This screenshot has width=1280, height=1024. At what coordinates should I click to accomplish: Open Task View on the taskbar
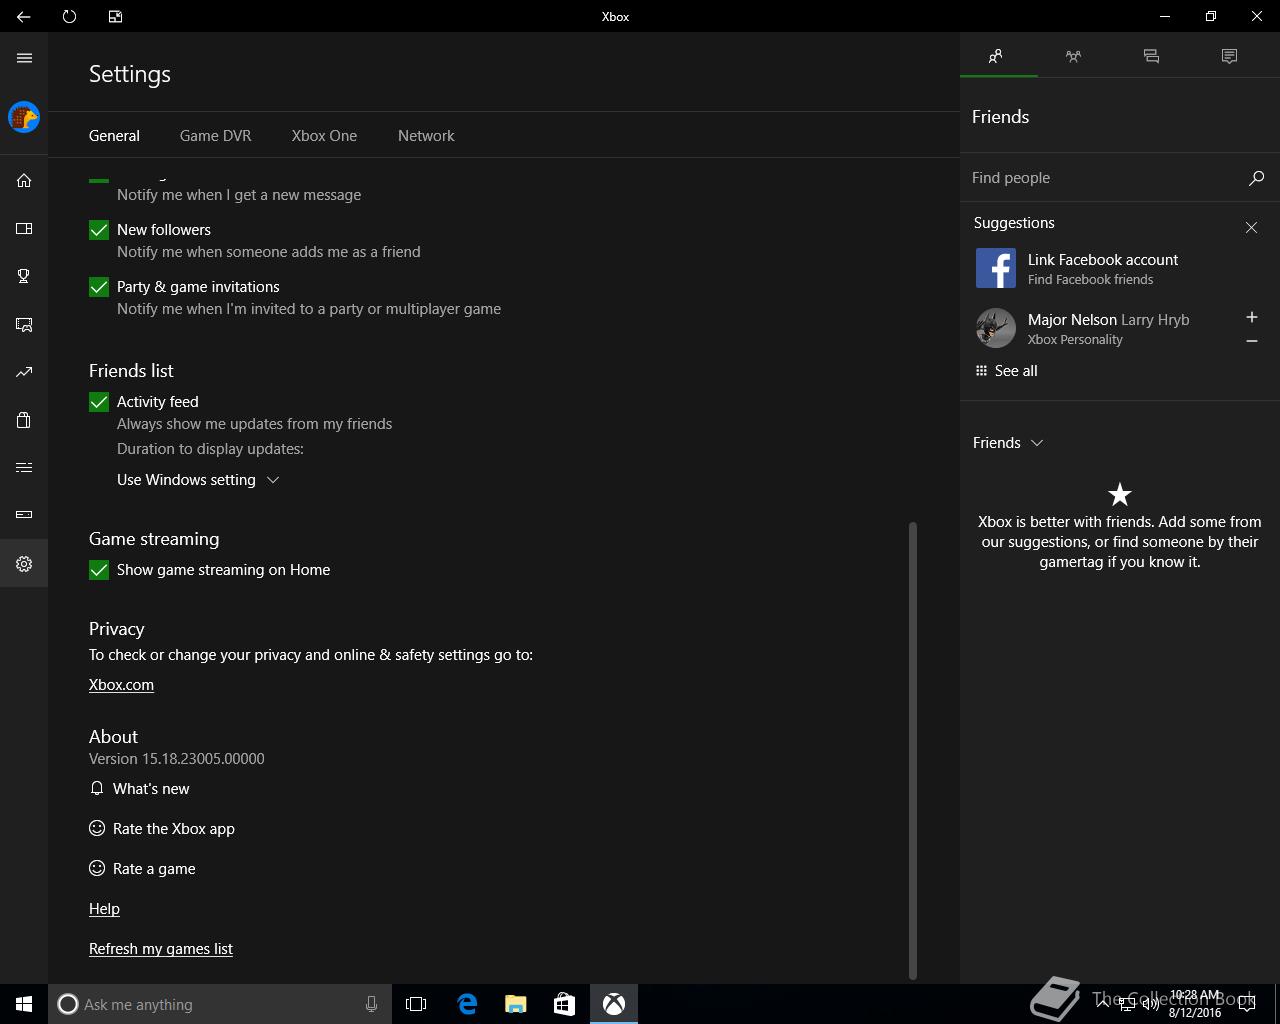[416, 1004]
